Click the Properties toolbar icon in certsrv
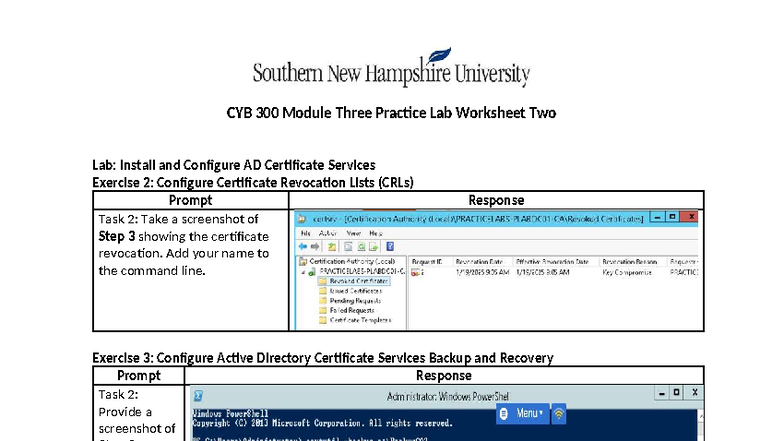The height and width of the screenshot is (441, 784). pos(348,246)
